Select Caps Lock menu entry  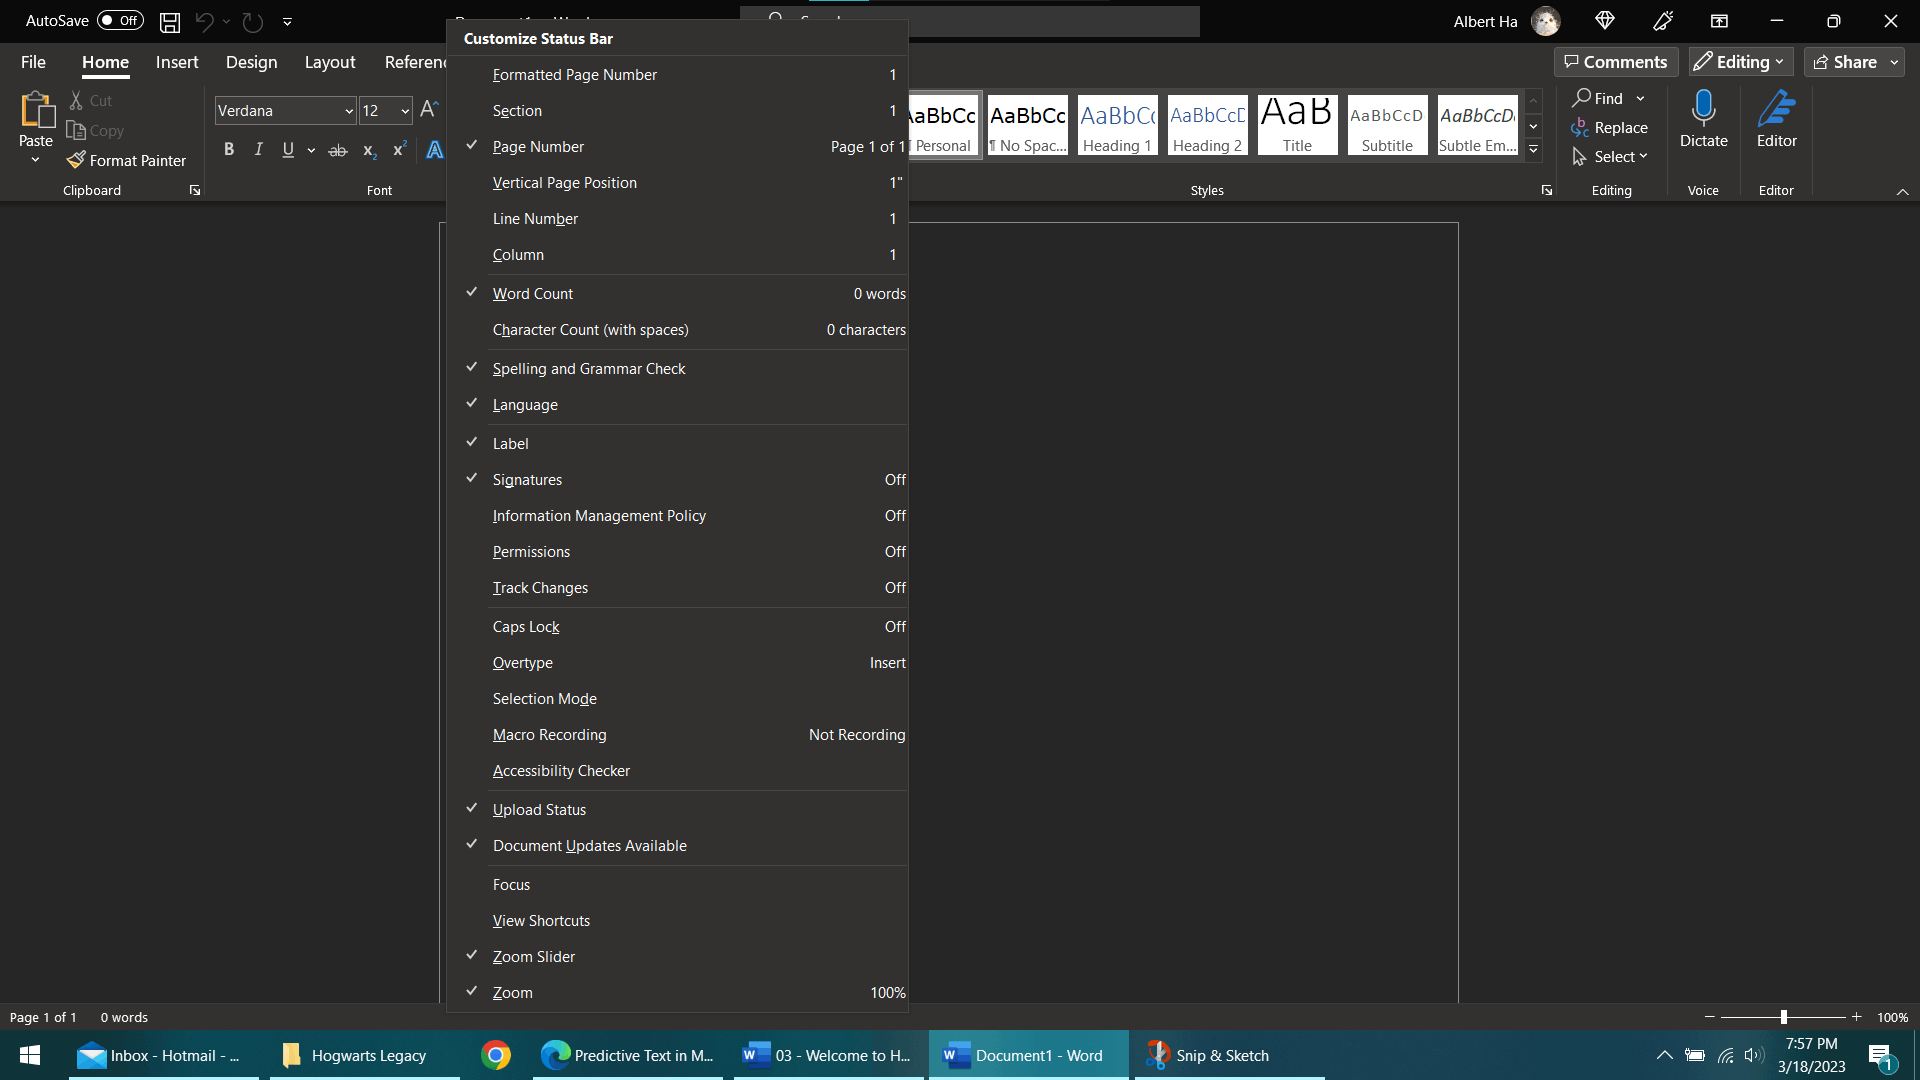click(526, 627)
